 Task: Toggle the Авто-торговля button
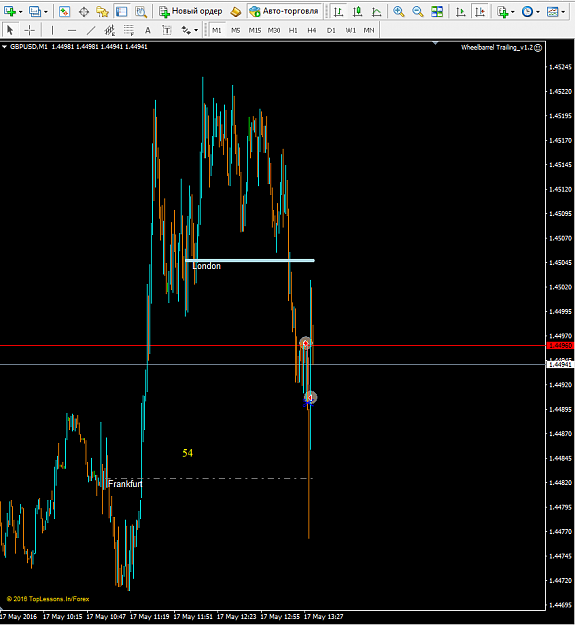coord(284,12)
